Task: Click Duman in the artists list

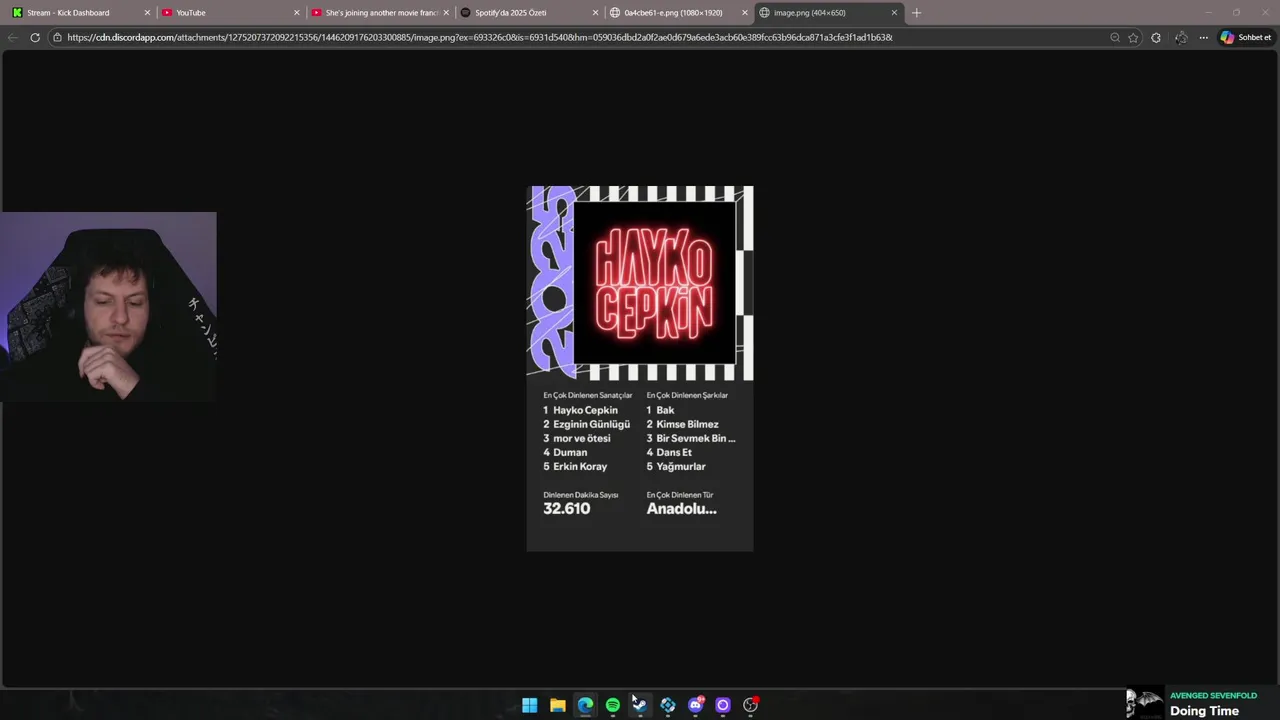Action: click(570, 452)
